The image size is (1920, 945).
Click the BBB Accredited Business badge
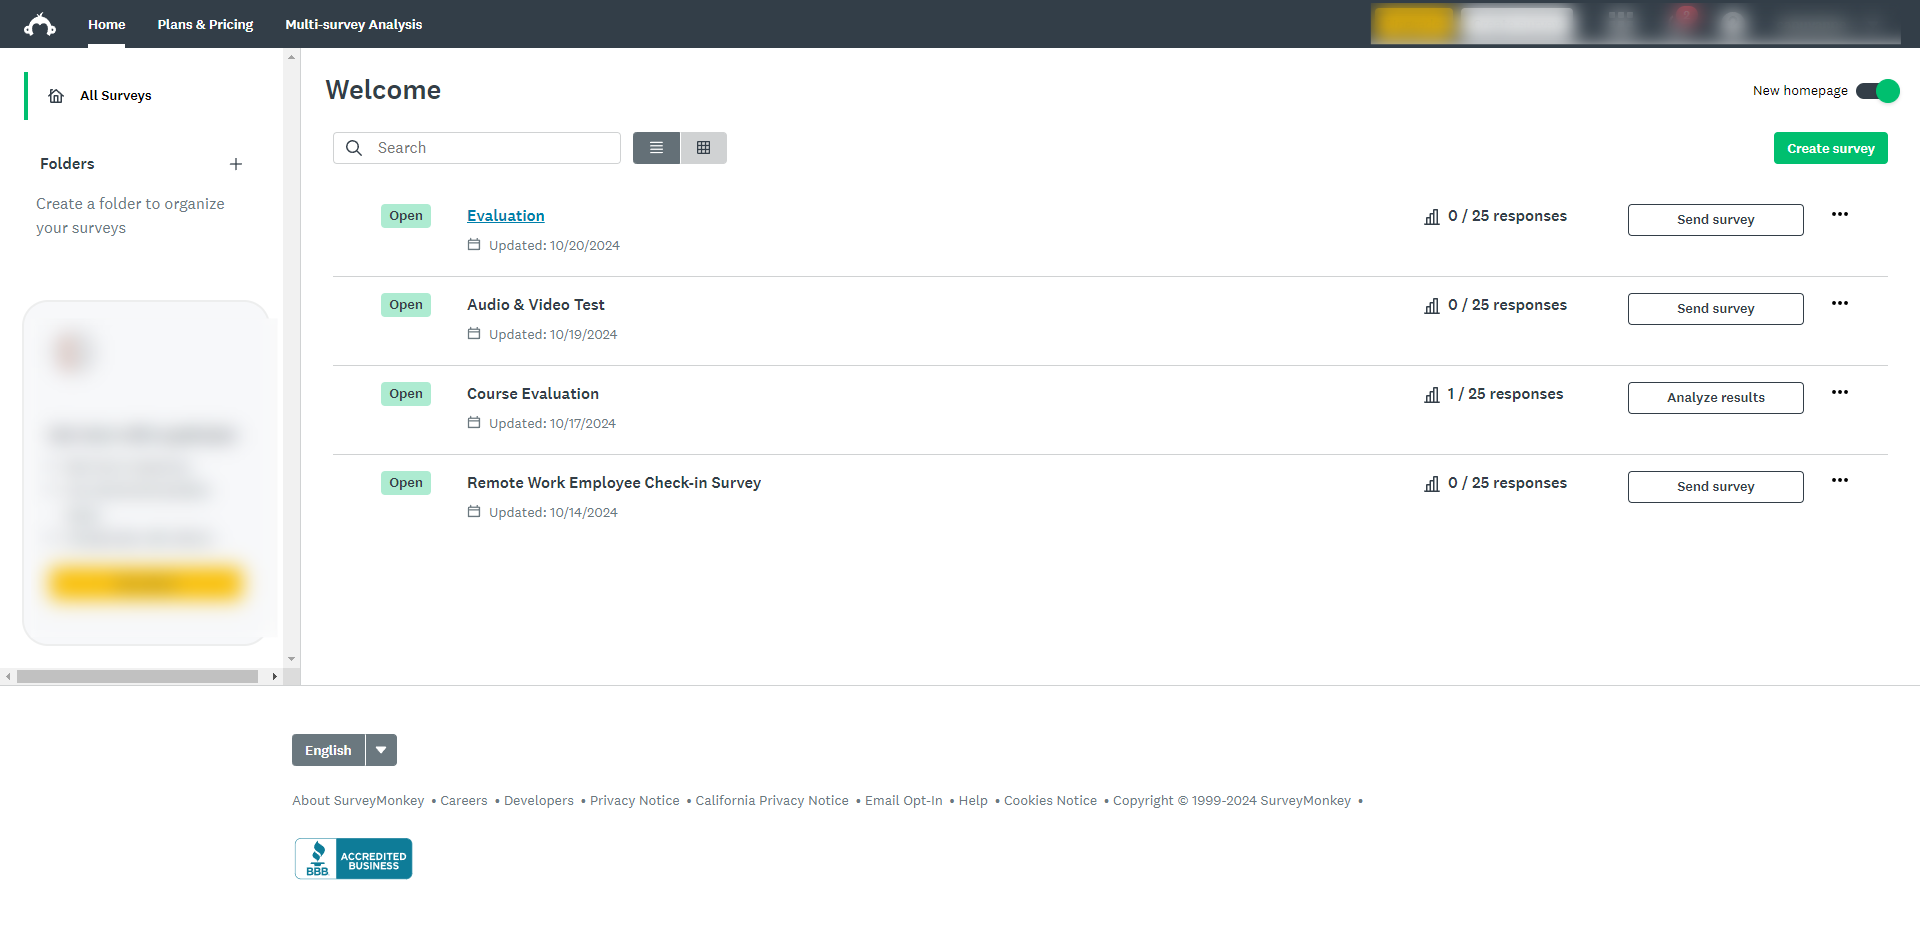click(x=353, y=859)
